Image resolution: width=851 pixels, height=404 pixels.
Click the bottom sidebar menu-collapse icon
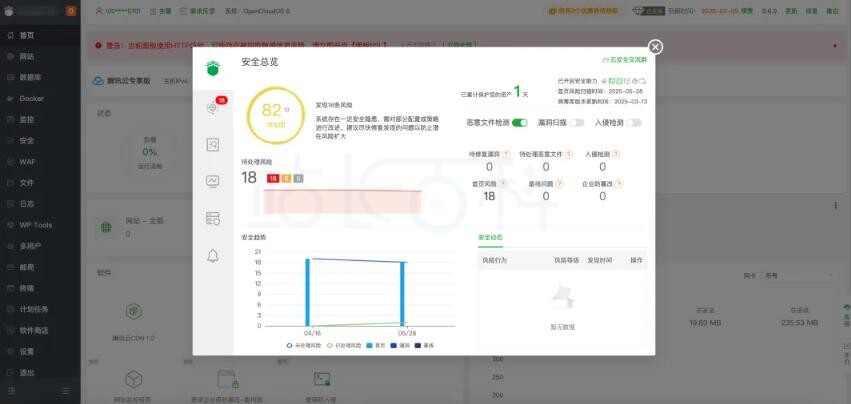click(x=66, y=391)
